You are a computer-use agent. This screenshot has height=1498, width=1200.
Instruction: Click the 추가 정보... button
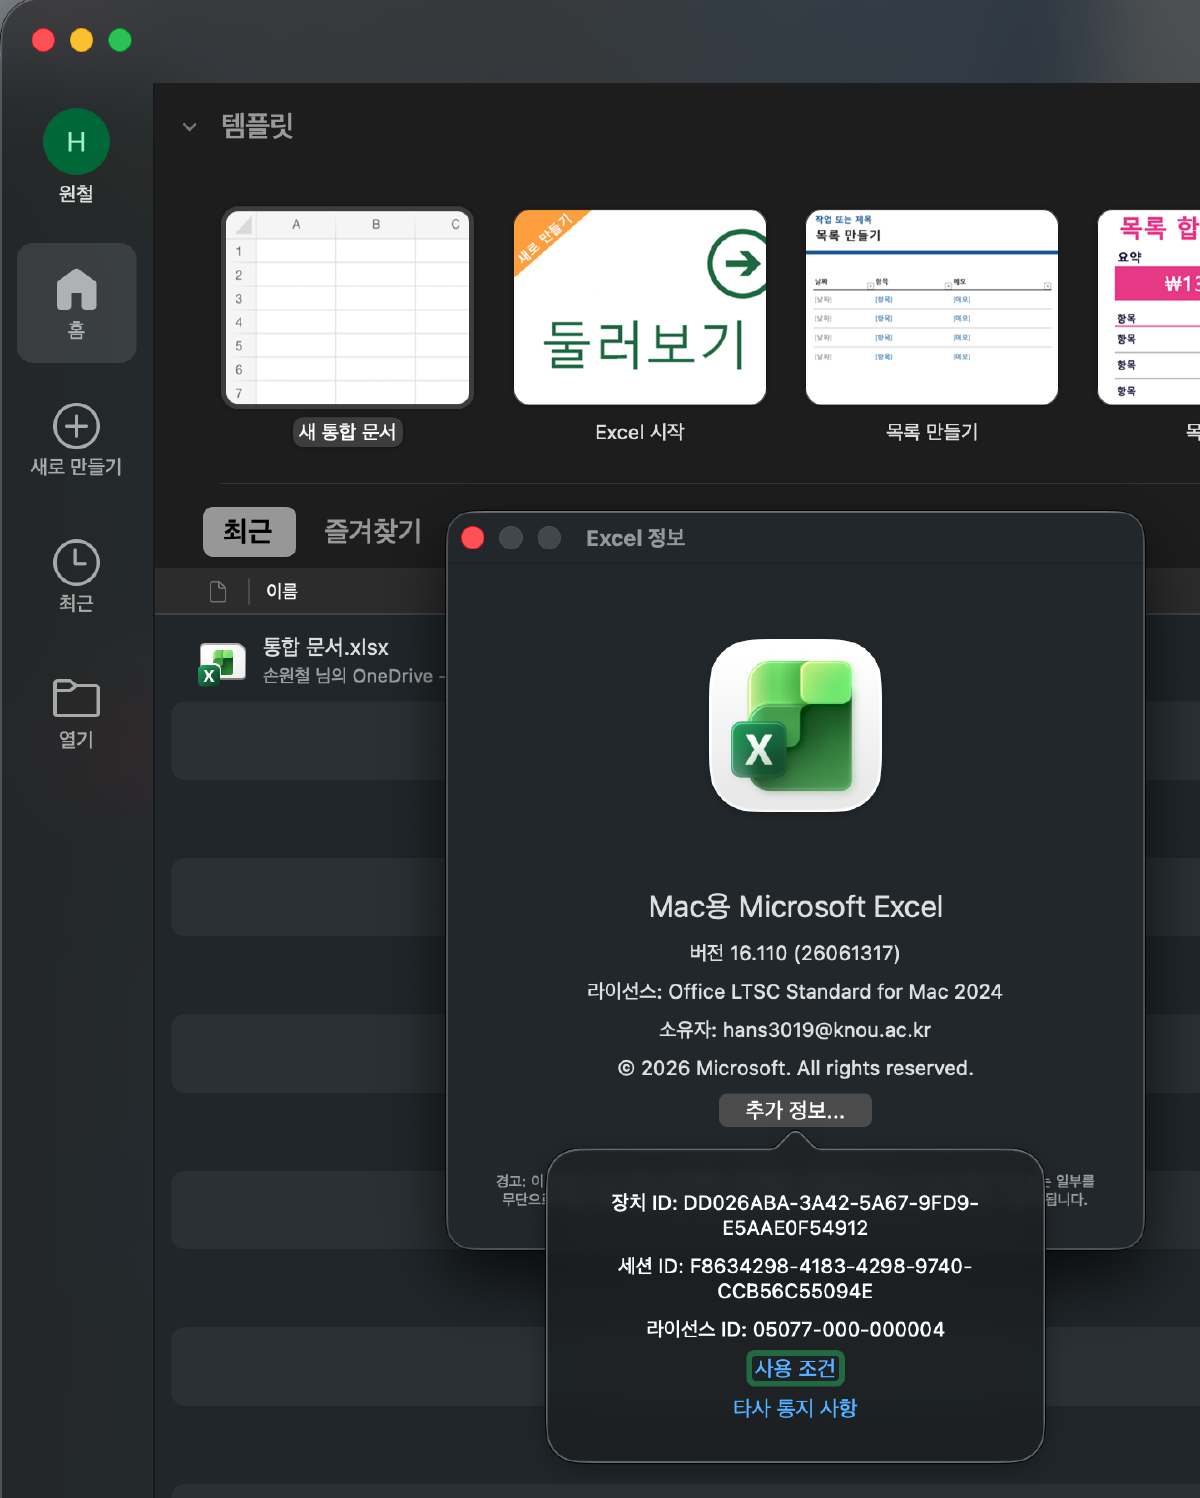coord(795,1110)
